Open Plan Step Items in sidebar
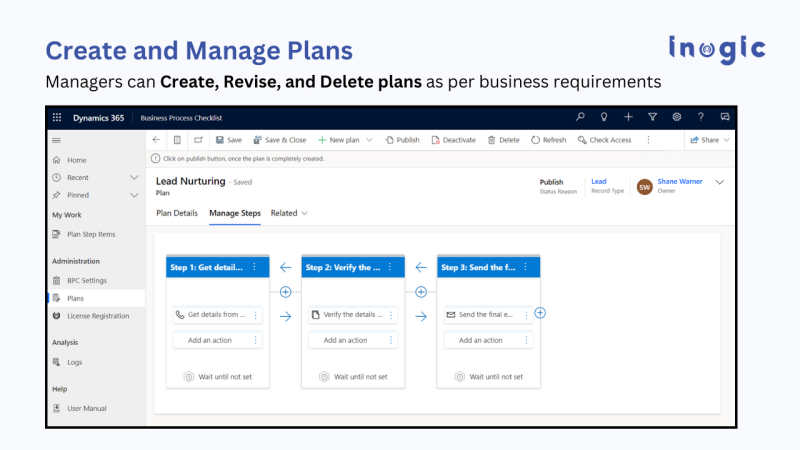Viewport: 800px width, 450px height. tap(90, 234)
